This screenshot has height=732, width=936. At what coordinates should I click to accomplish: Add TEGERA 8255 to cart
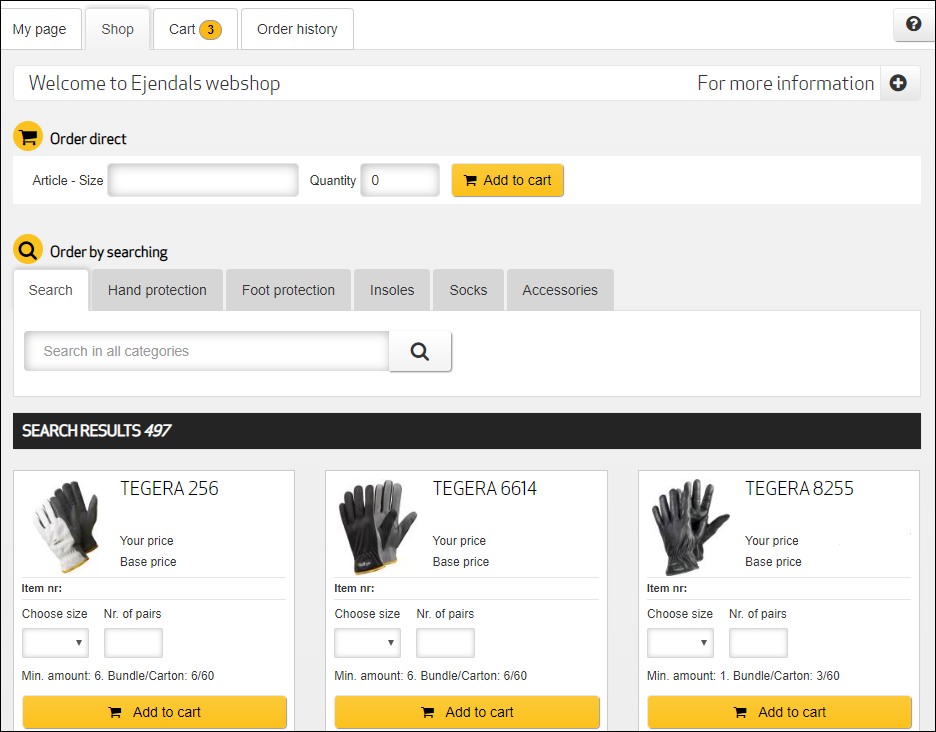(779, 712)
